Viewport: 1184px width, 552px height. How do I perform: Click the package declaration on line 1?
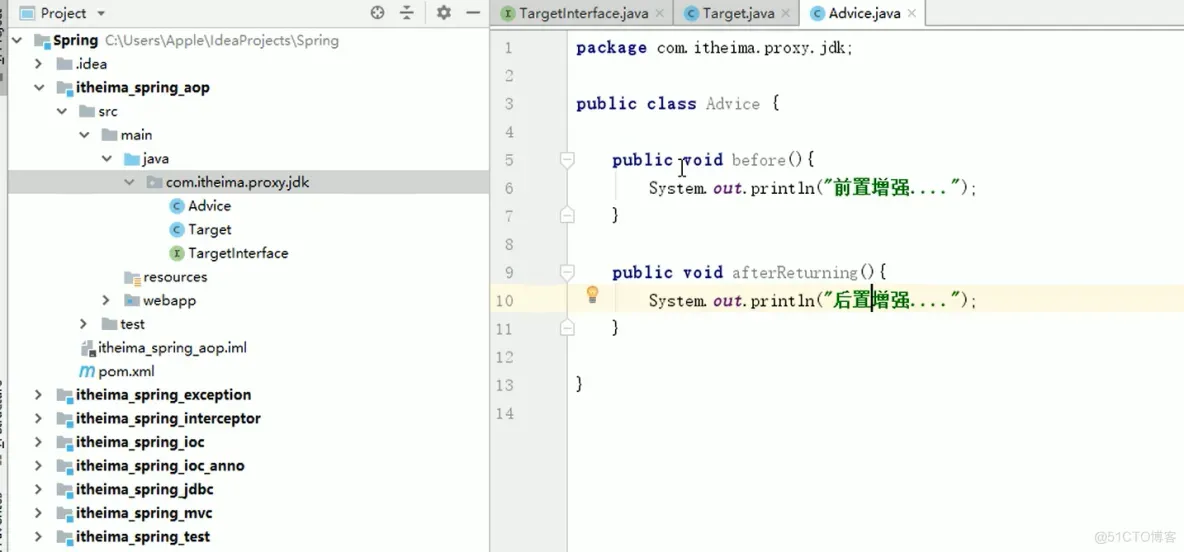pos(714,48)
